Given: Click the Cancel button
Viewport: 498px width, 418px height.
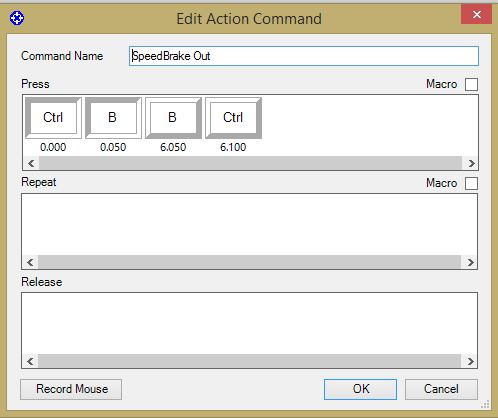Looking at the screenshot, I should pos(441,389).
